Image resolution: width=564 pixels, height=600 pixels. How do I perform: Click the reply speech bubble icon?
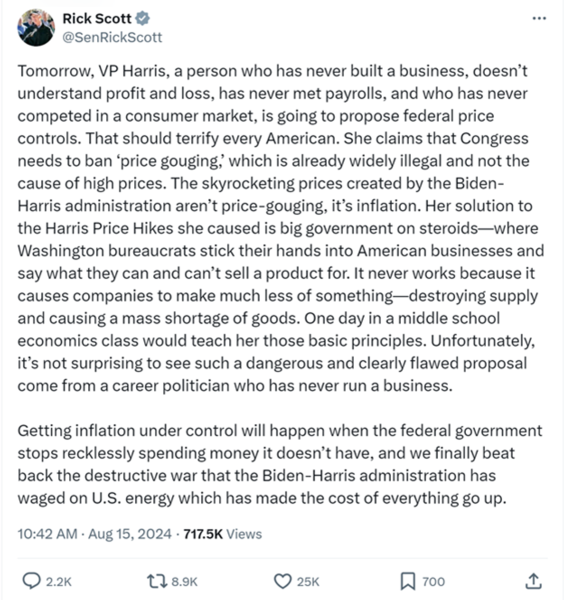(x=31, y=581)
